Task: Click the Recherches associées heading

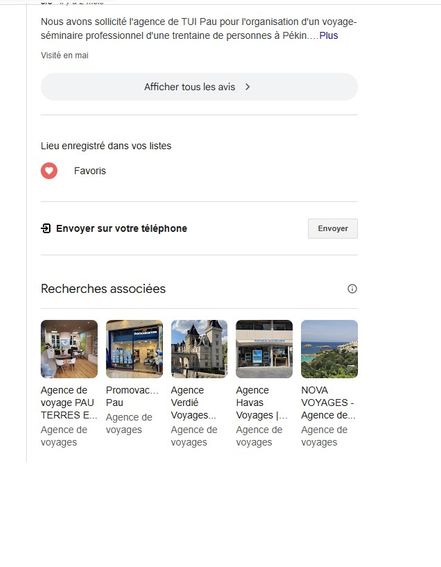Action: (x=103, y=289)
